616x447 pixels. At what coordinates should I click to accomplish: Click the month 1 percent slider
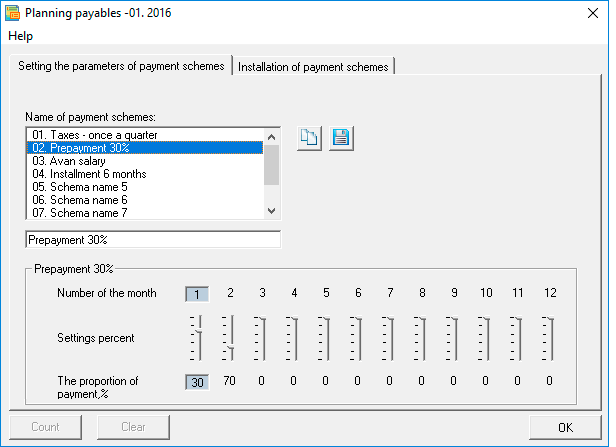tap(197, 338)
